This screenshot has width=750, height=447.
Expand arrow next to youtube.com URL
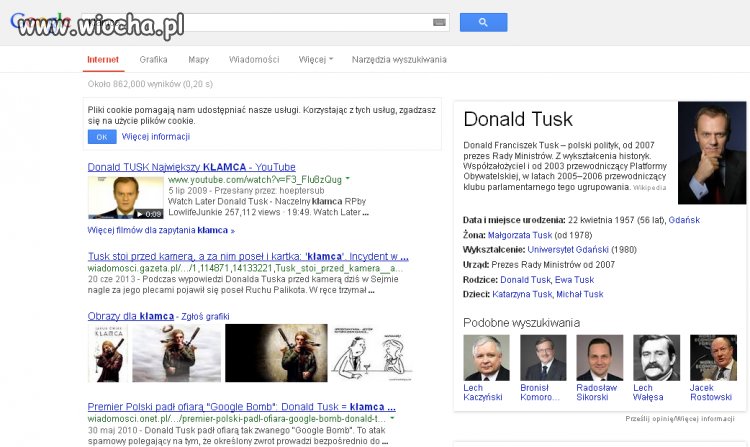(x=348, y=179)
